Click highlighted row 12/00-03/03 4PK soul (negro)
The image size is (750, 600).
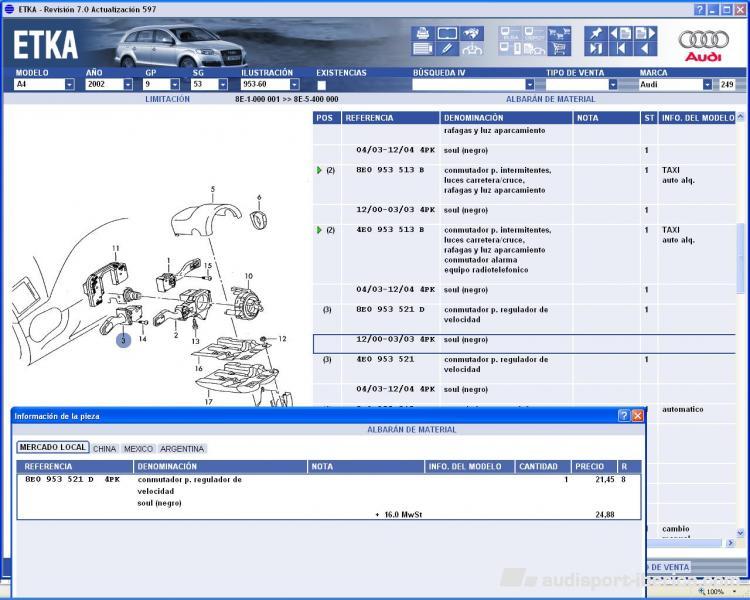524,344
